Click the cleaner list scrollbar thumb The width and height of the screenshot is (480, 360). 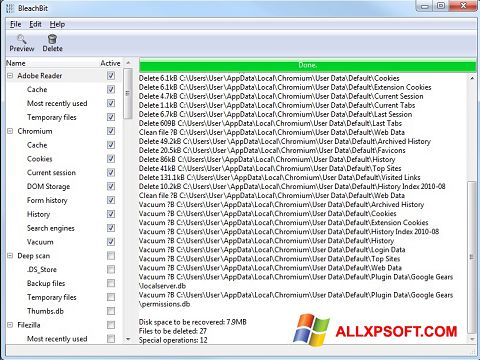coord(128,93)
